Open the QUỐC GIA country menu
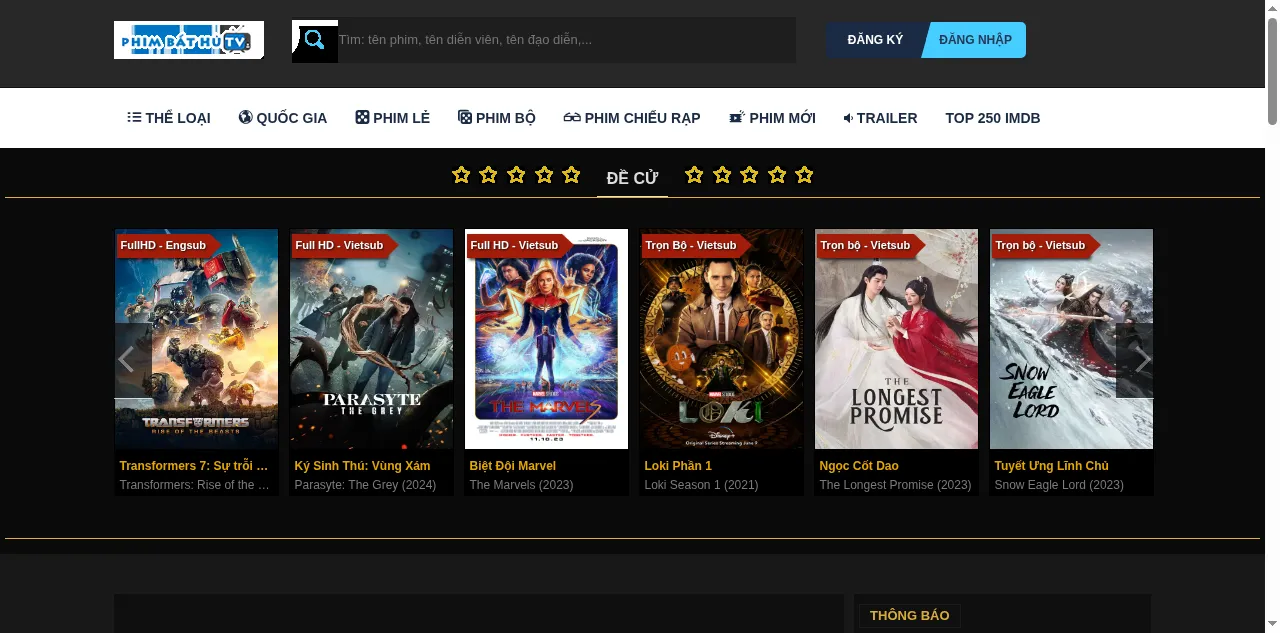Viewport: 1280px width, 633px height. click(283, 118)
